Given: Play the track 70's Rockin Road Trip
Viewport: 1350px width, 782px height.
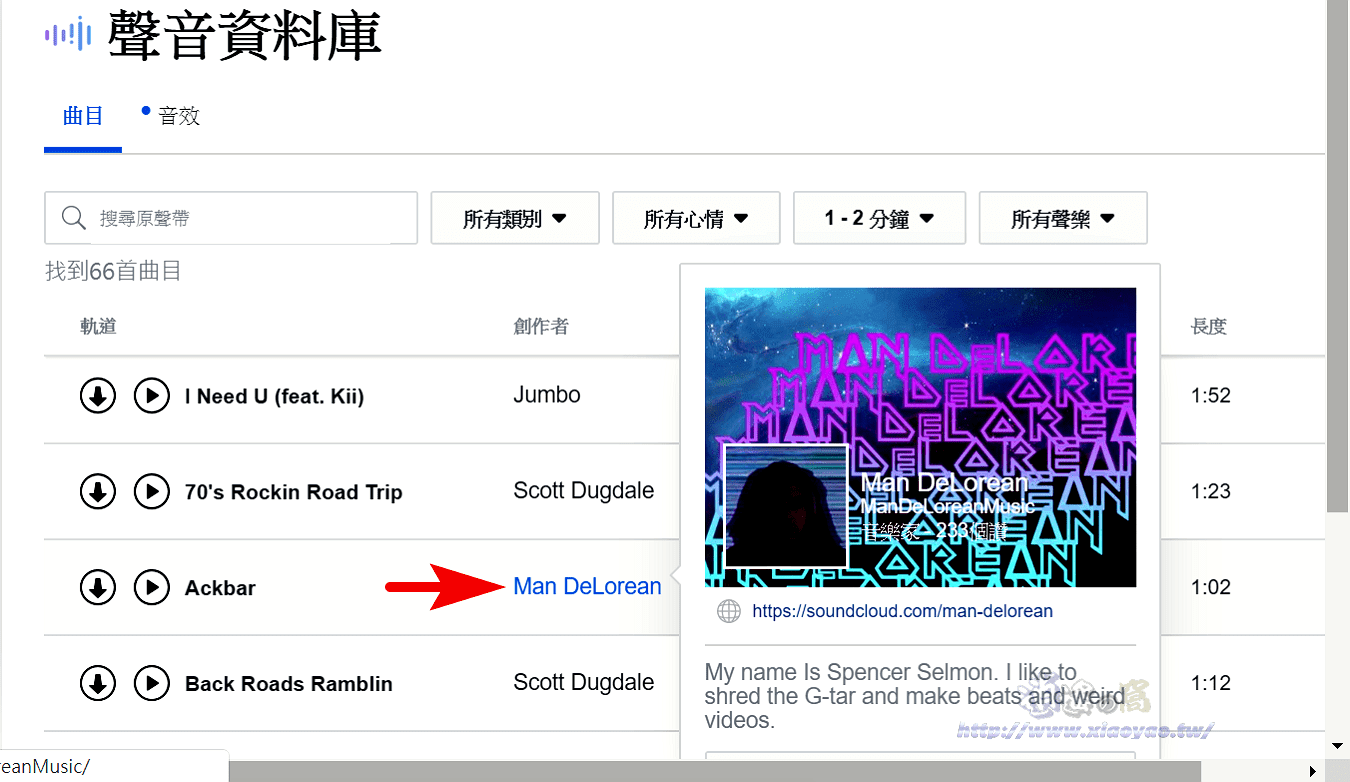Looking at the screenshot, I should coord(152,491).
